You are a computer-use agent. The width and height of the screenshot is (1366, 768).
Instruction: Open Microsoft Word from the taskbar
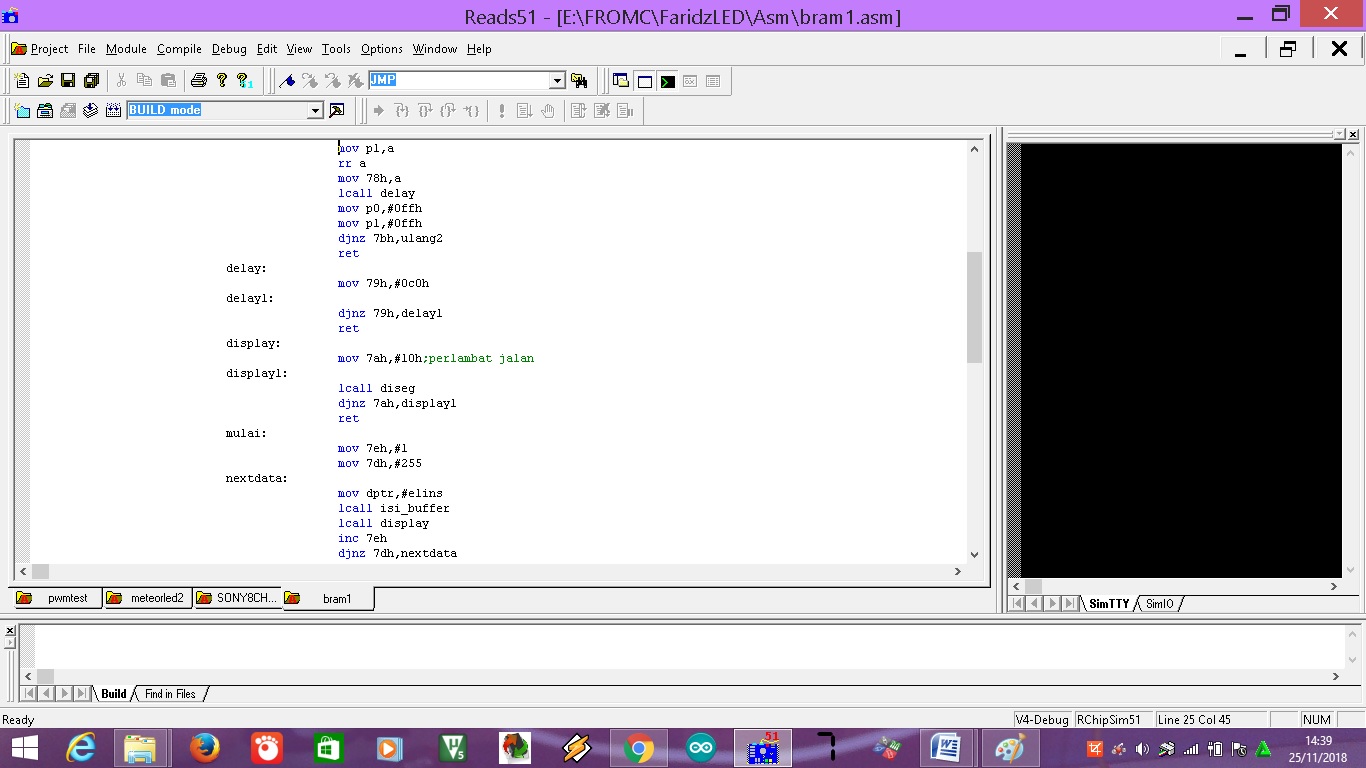pyautogui.click(x=945, y=748)
